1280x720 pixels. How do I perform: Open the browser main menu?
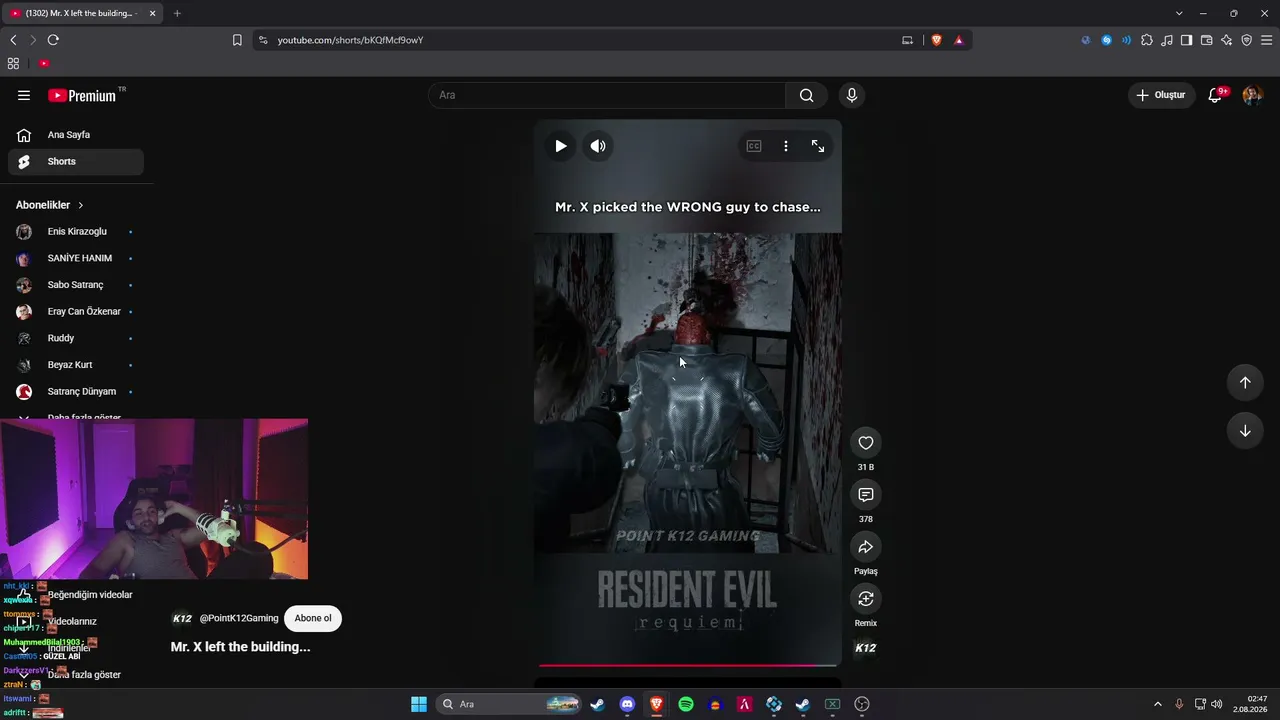(x=1267, y=40)
